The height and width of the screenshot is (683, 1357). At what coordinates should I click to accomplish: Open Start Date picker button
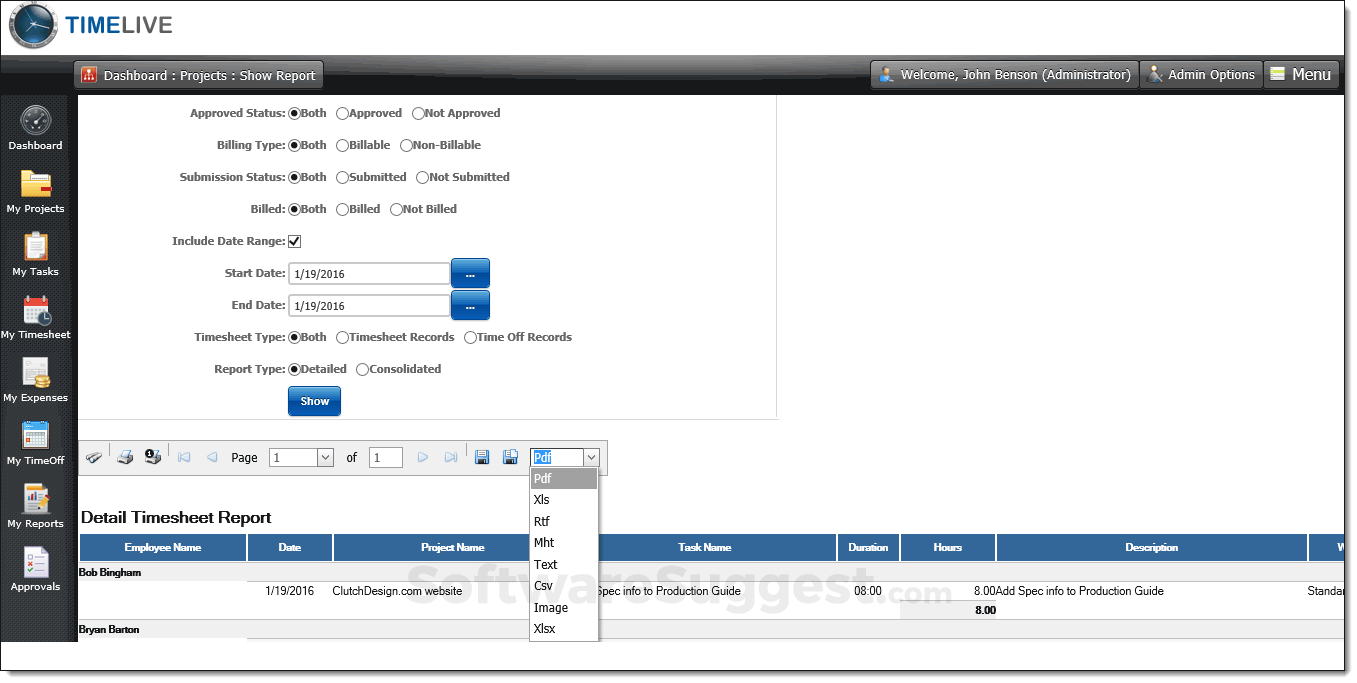pyautogui.click(x=470, y=273)
